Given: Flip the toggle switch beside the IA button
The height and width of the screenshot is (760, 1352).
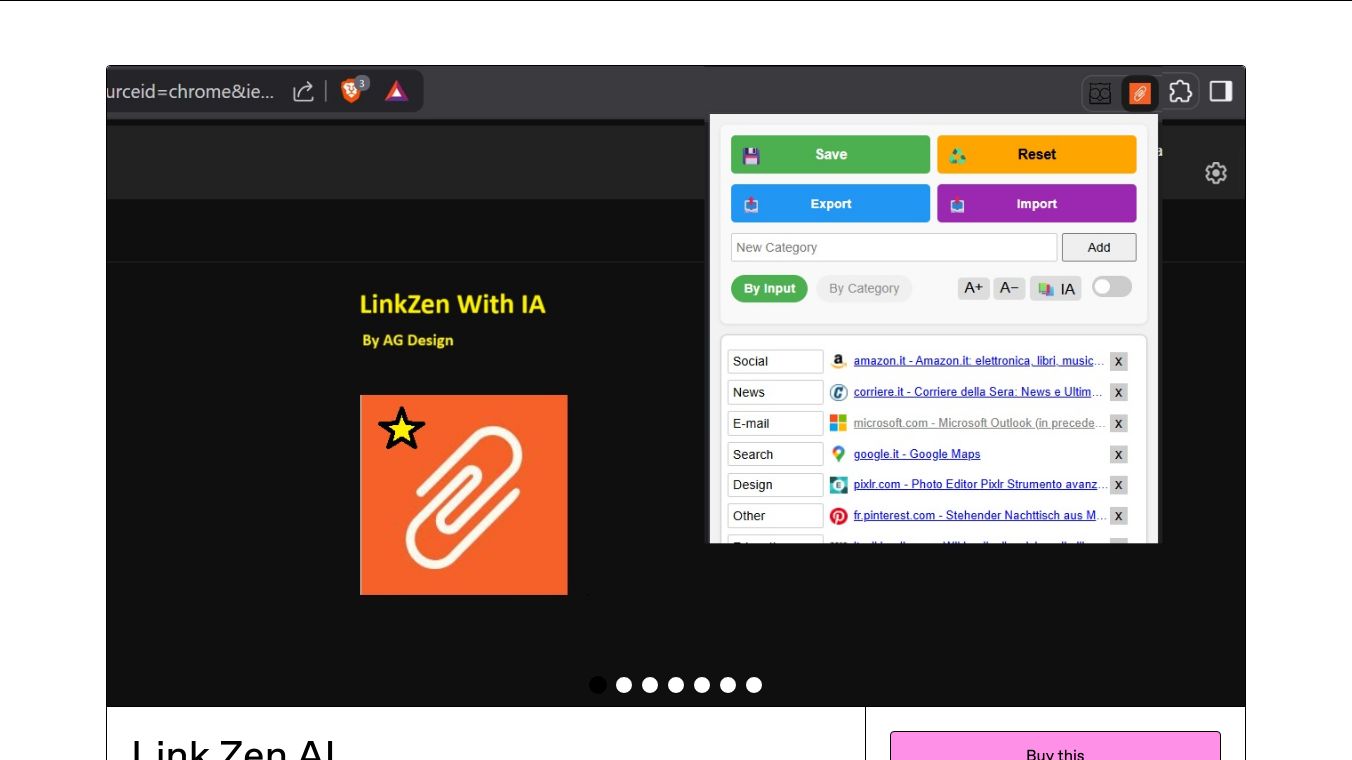Looking at the screenshot, I should tap(1111, 287).
